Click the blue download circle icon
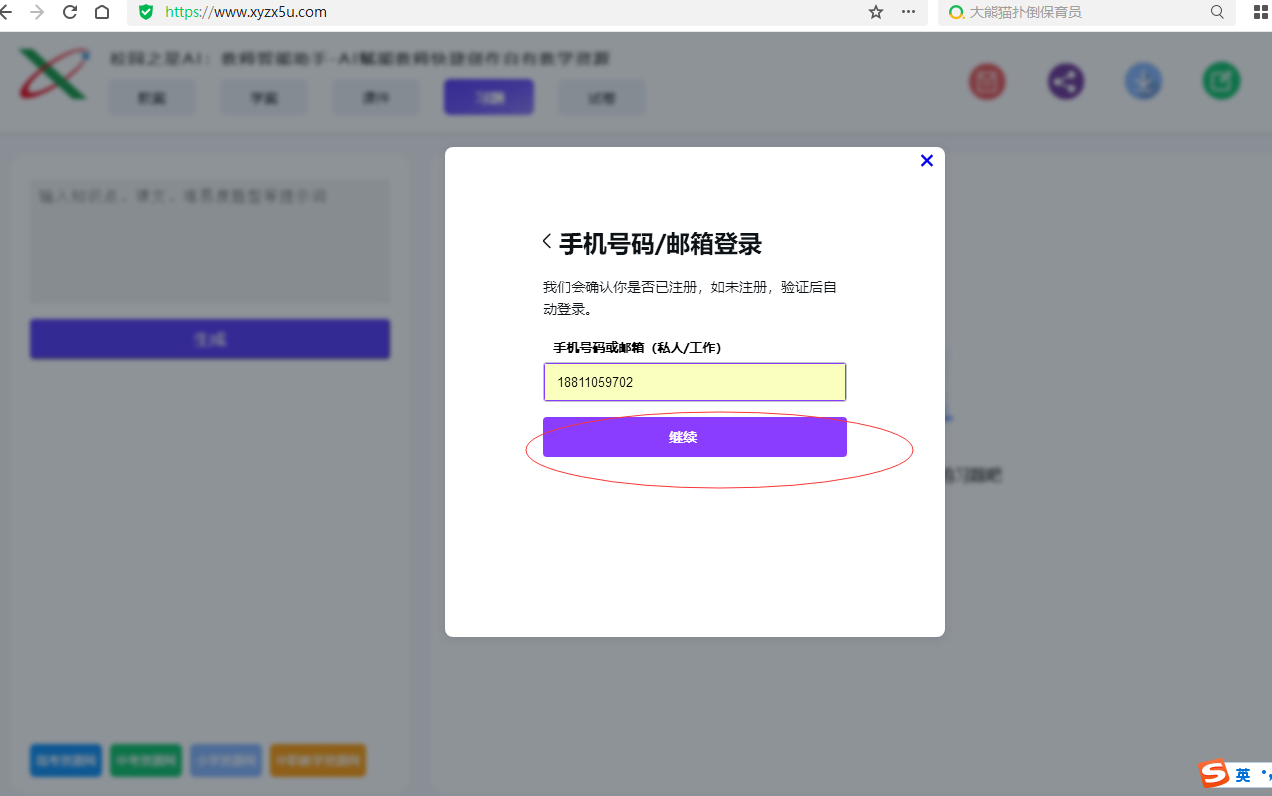 point(1143,81)
